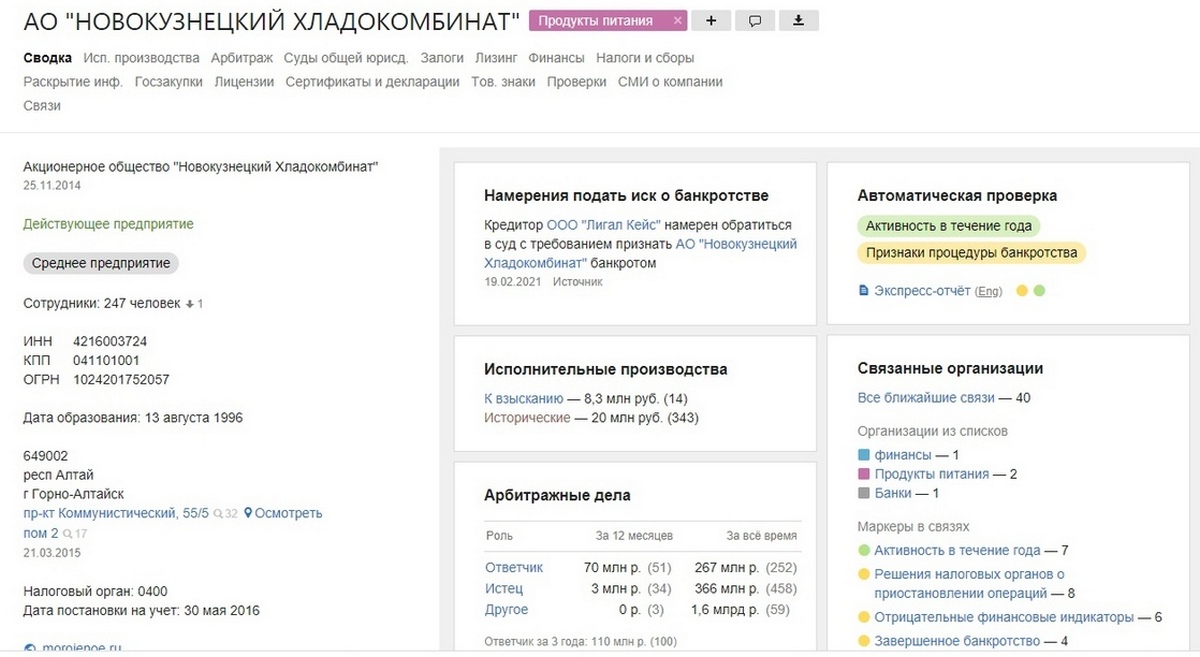Click magnifier next to пом 2

point(68,534)
